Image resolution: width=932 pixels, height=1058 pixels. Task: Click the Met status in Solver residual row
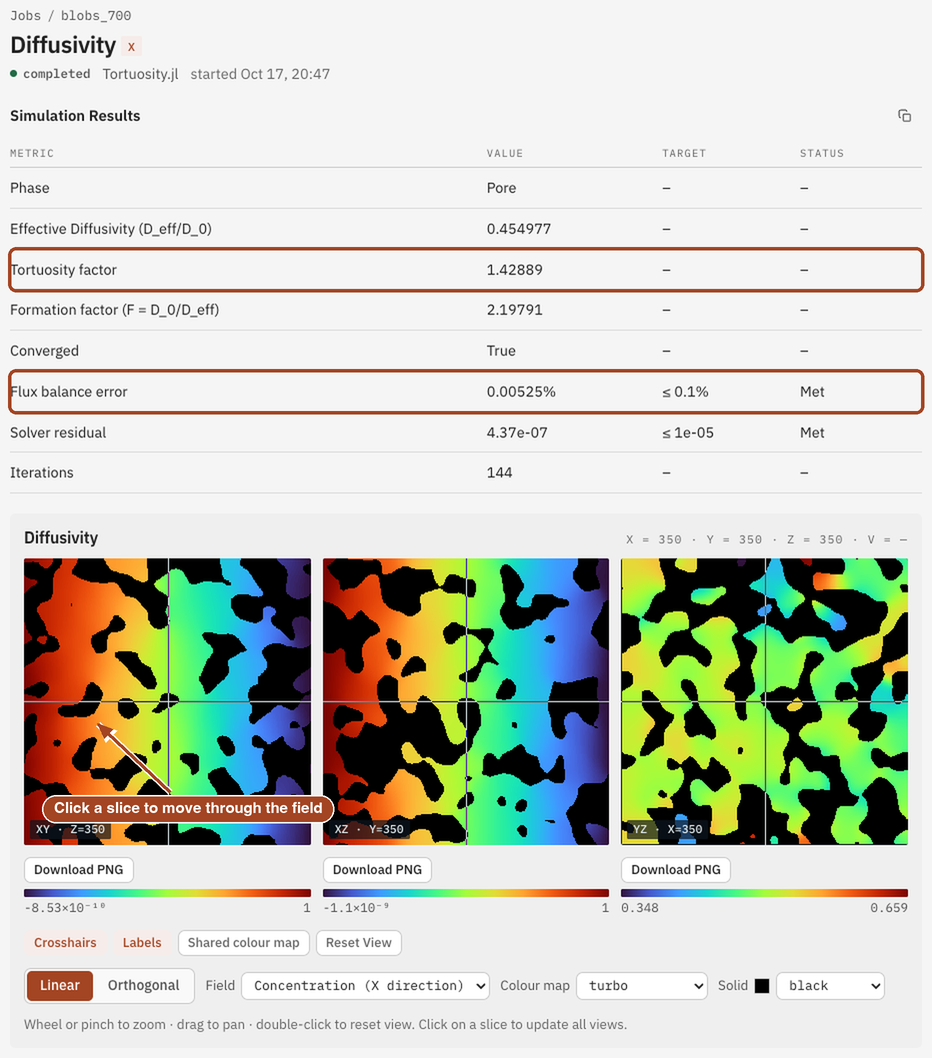[x=812, y=433]
